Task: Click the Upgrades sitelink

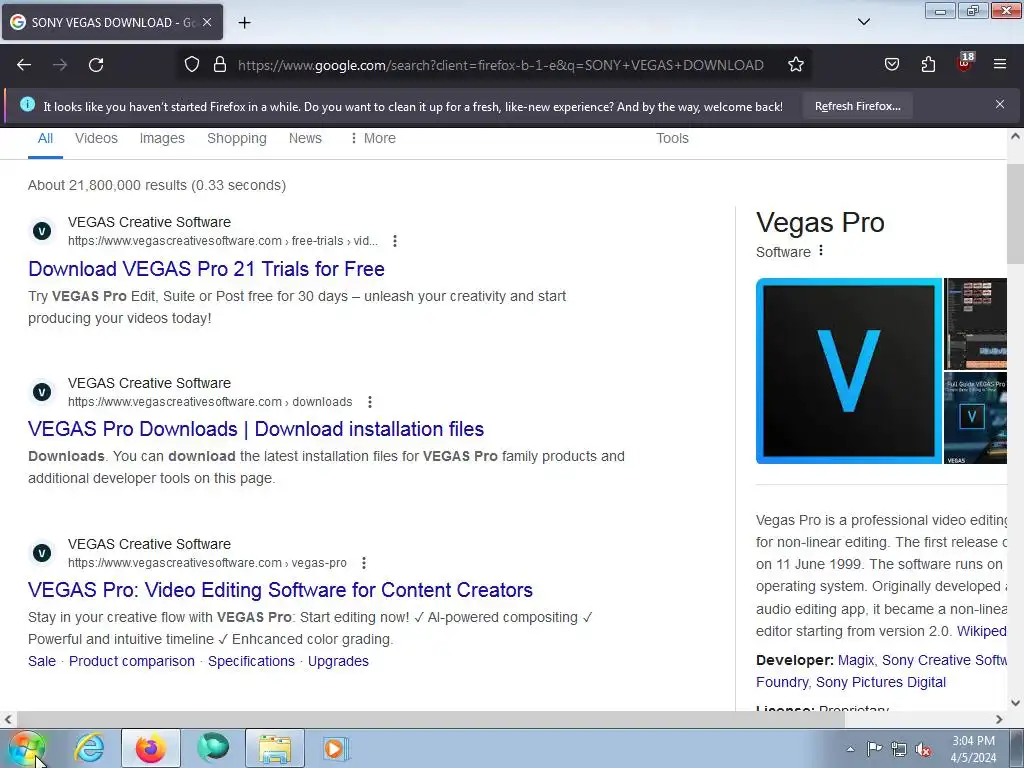Action: 338,662
